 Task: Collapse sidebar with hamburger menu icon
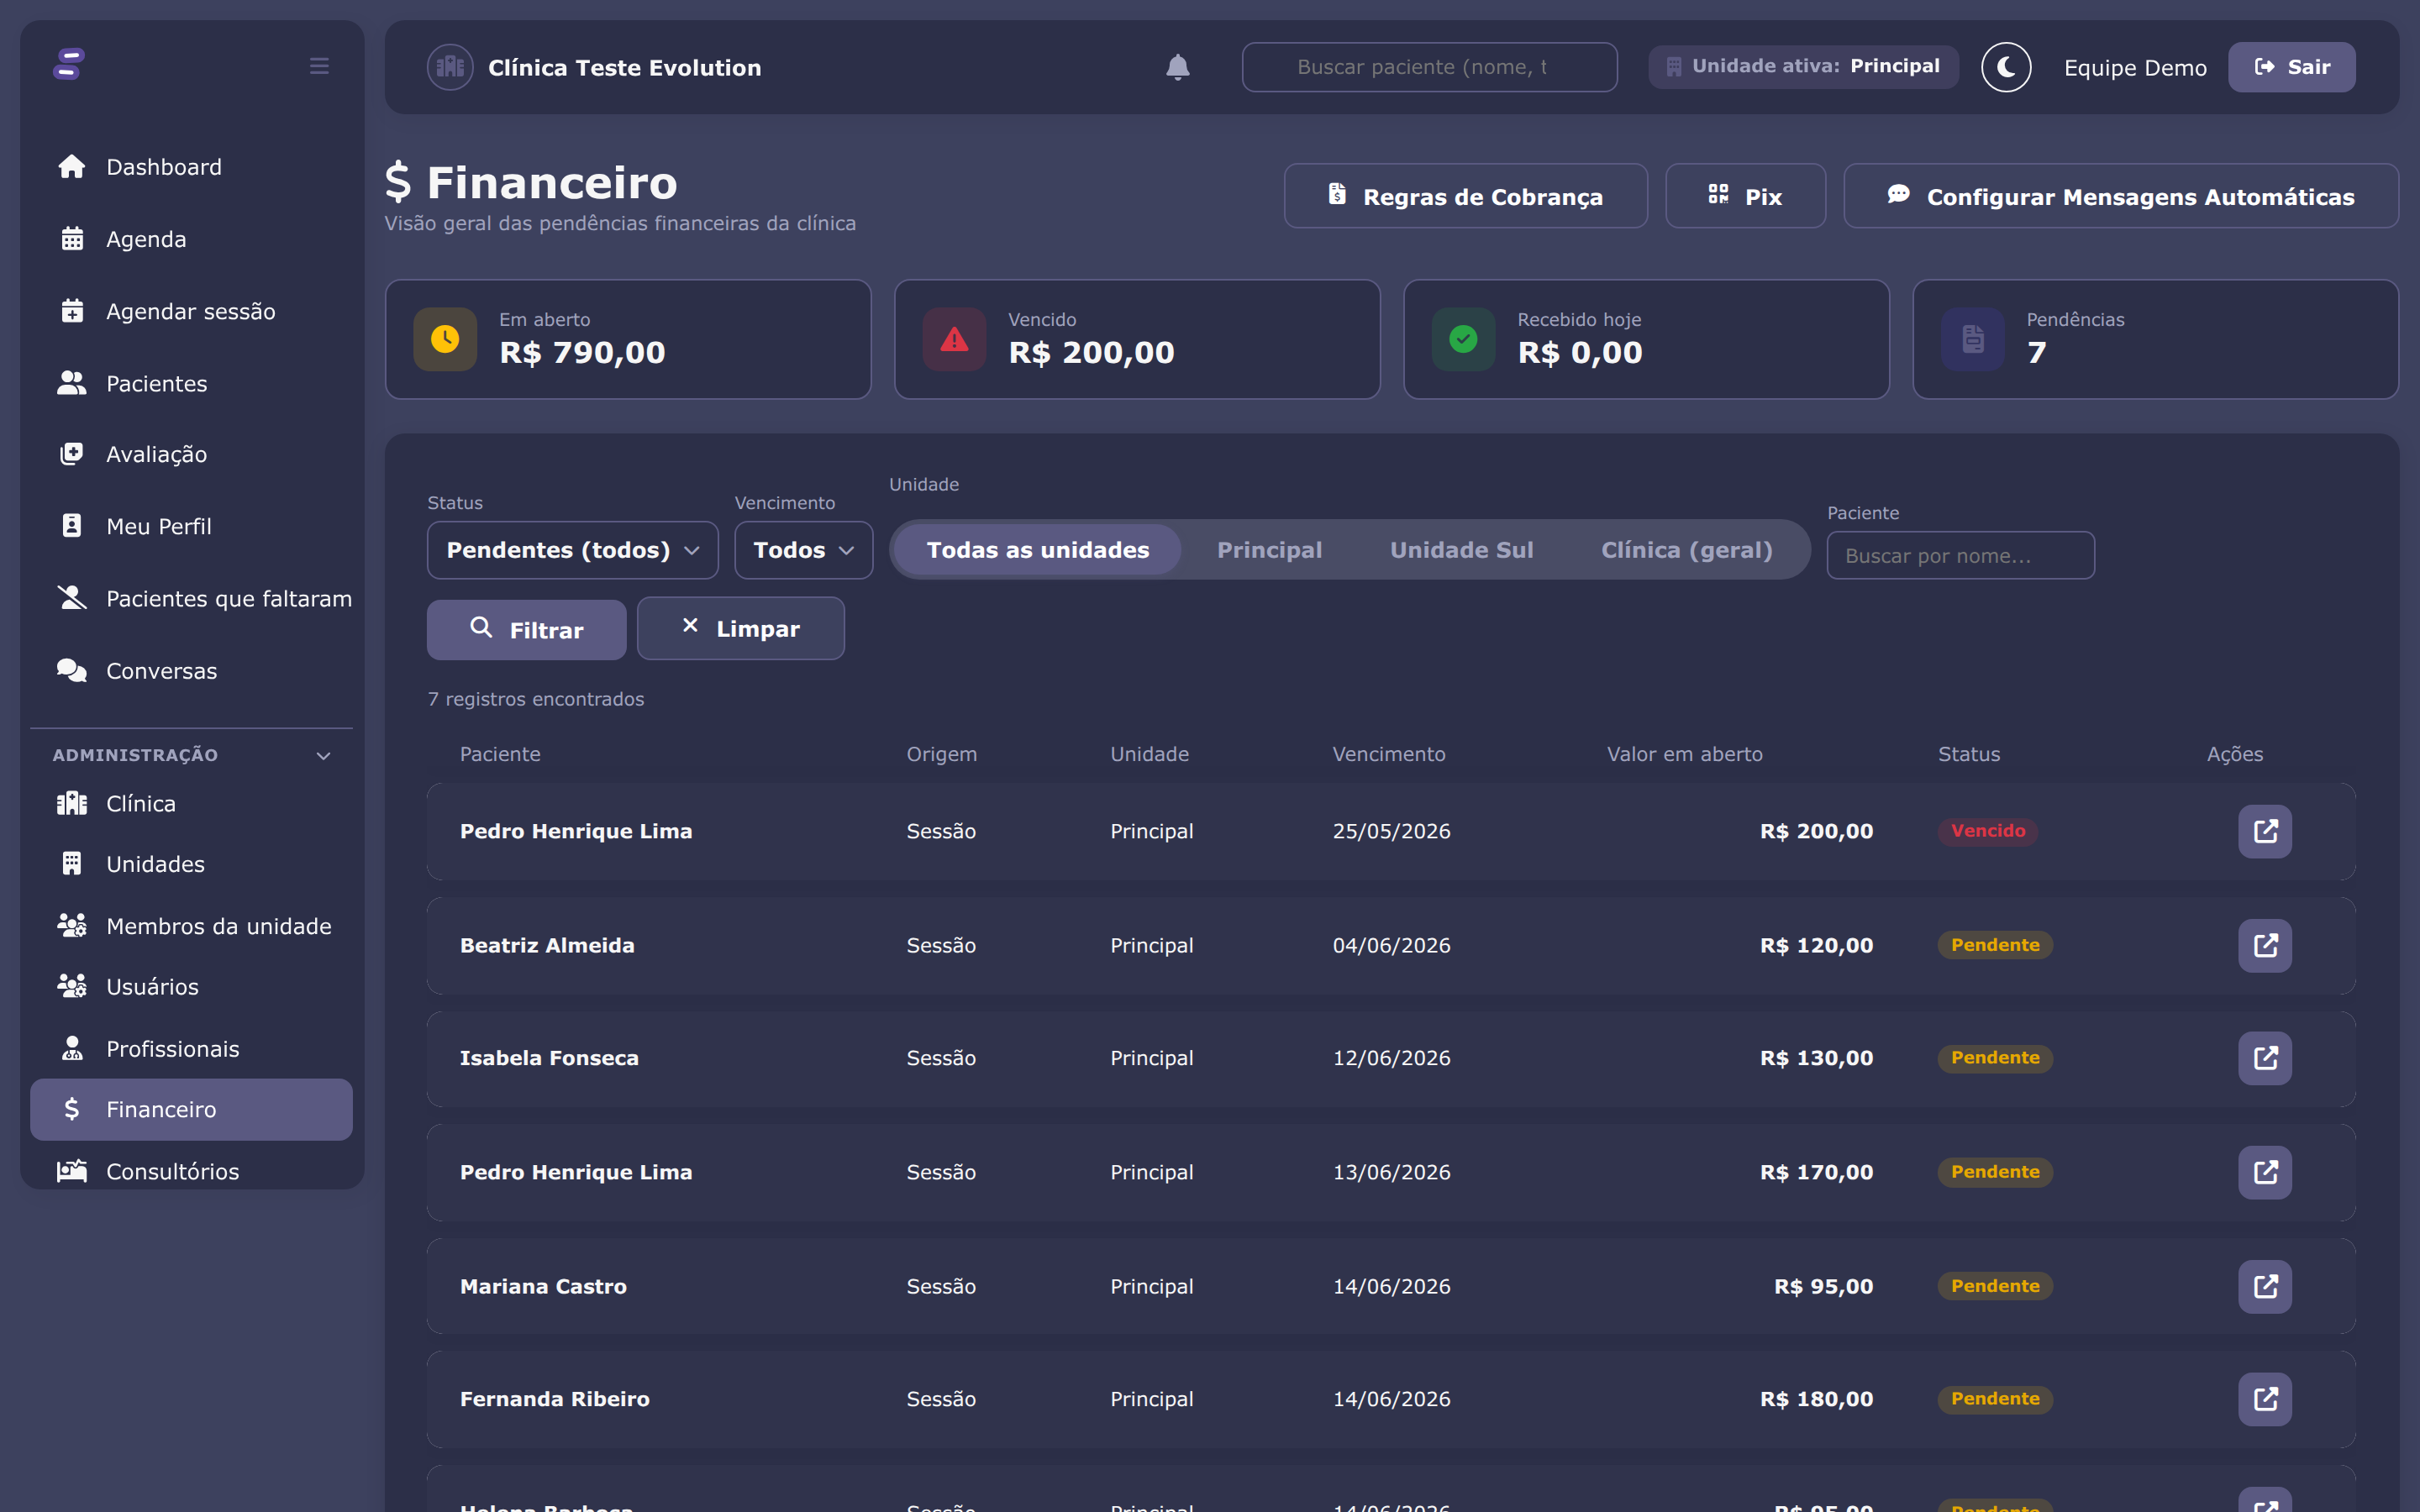(319, 66)
